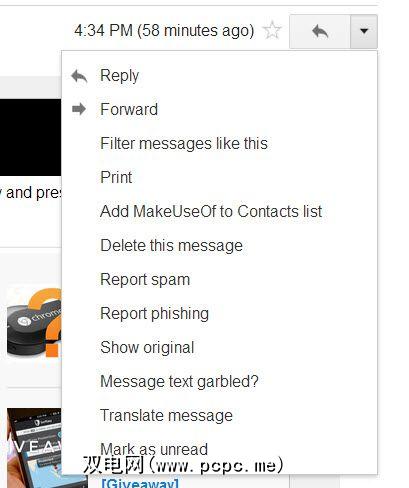
Task: Choose Report spam option
Action: point(145,279)
